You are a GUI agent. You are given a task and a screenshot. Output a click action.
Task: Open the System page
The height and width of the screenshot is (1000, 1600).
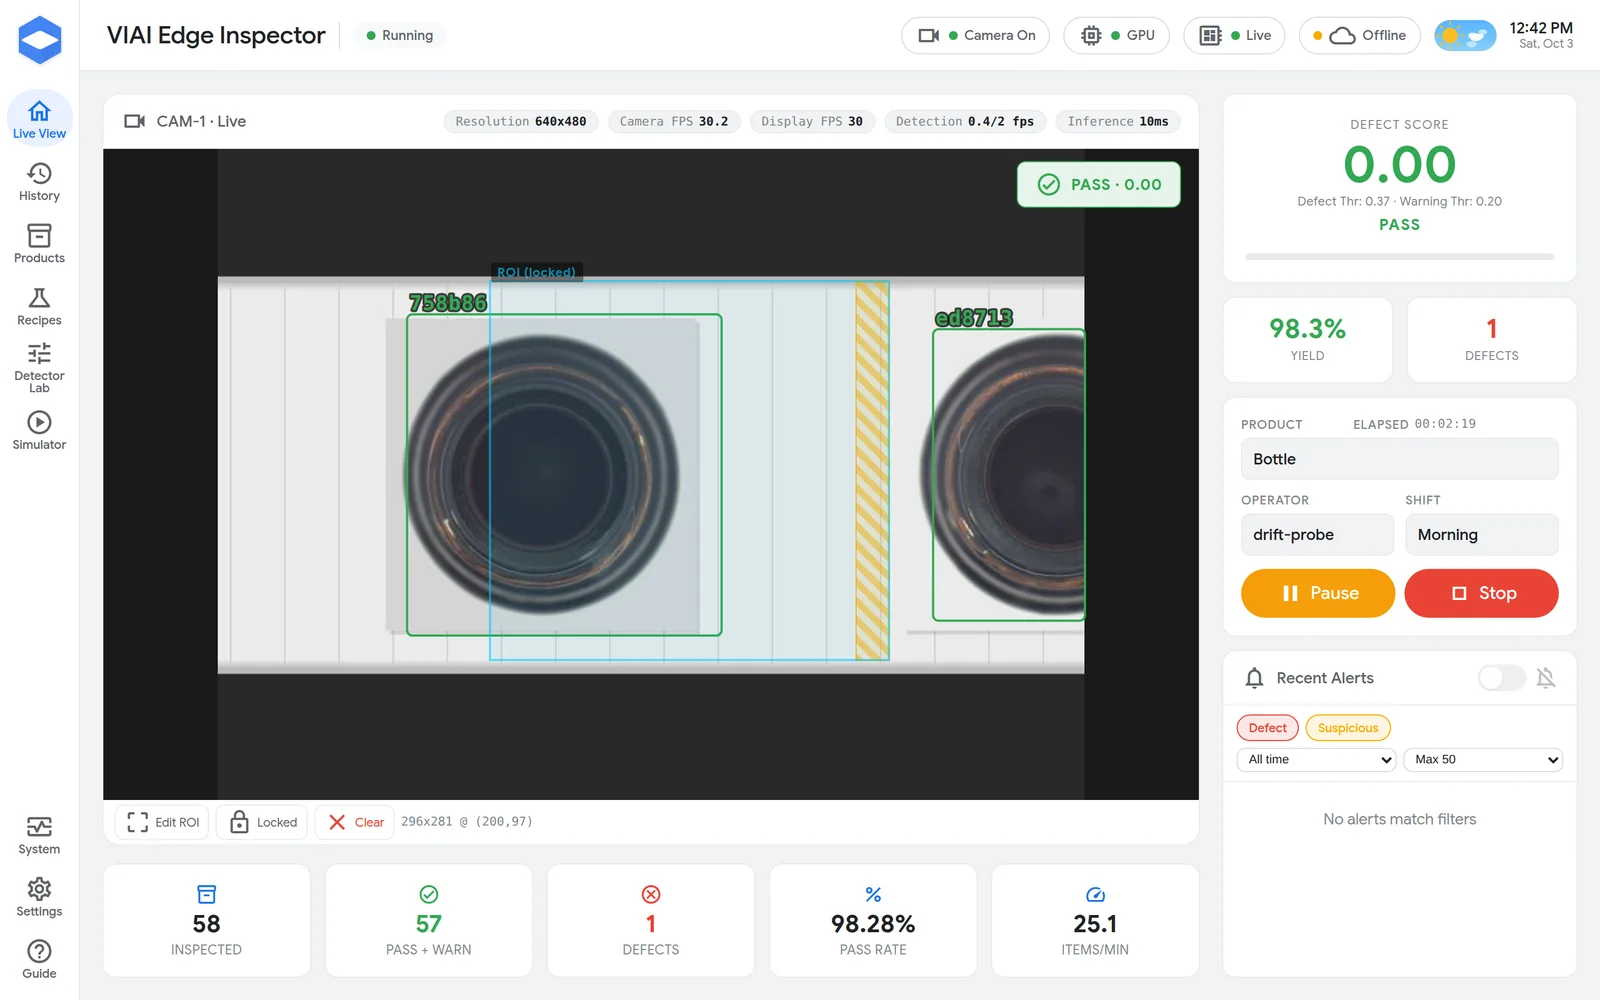[39, 836]
